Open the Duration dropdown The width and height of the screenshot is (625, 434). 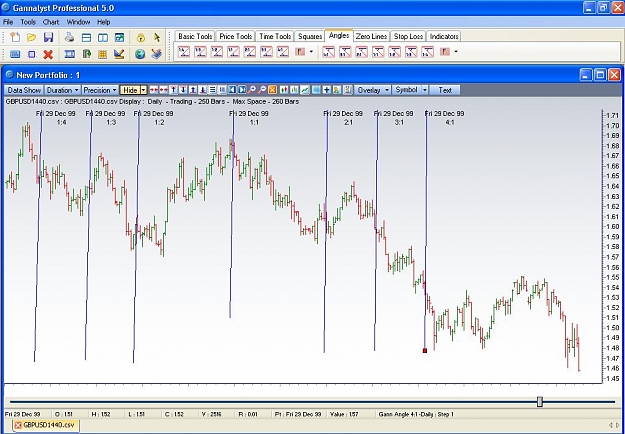62,90
